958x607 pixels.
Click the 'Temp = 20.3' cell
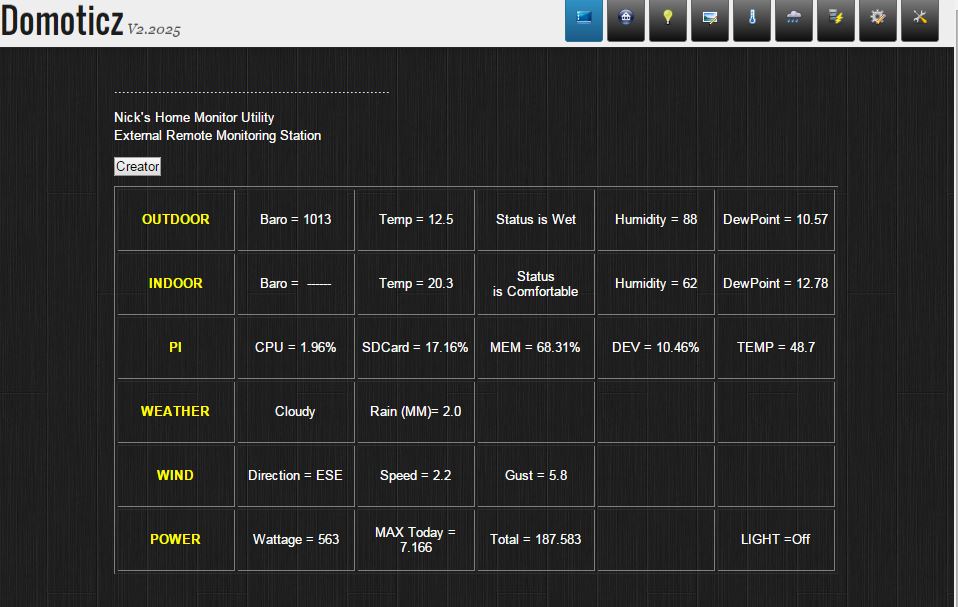coord(416,283)
